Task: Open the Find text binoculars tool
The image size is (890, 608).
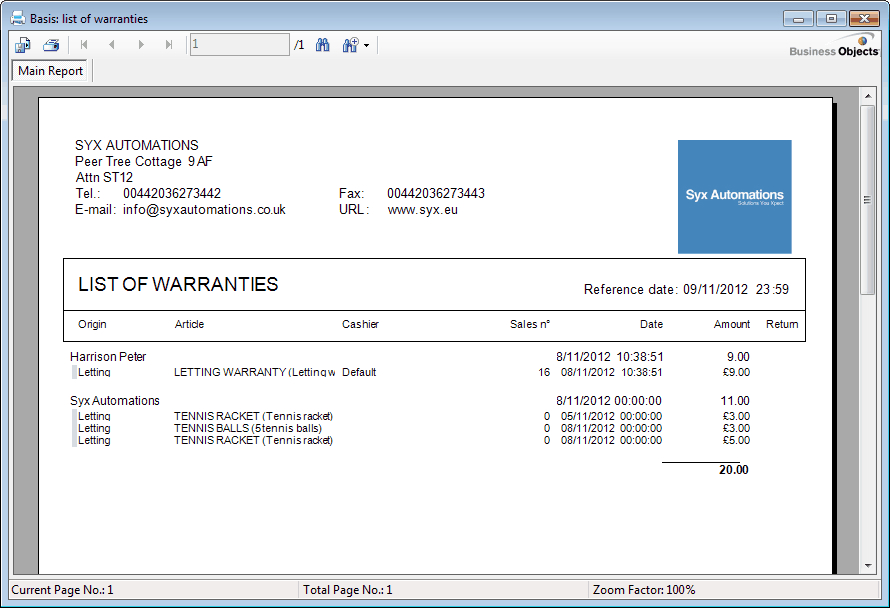Action: point(323,45)
